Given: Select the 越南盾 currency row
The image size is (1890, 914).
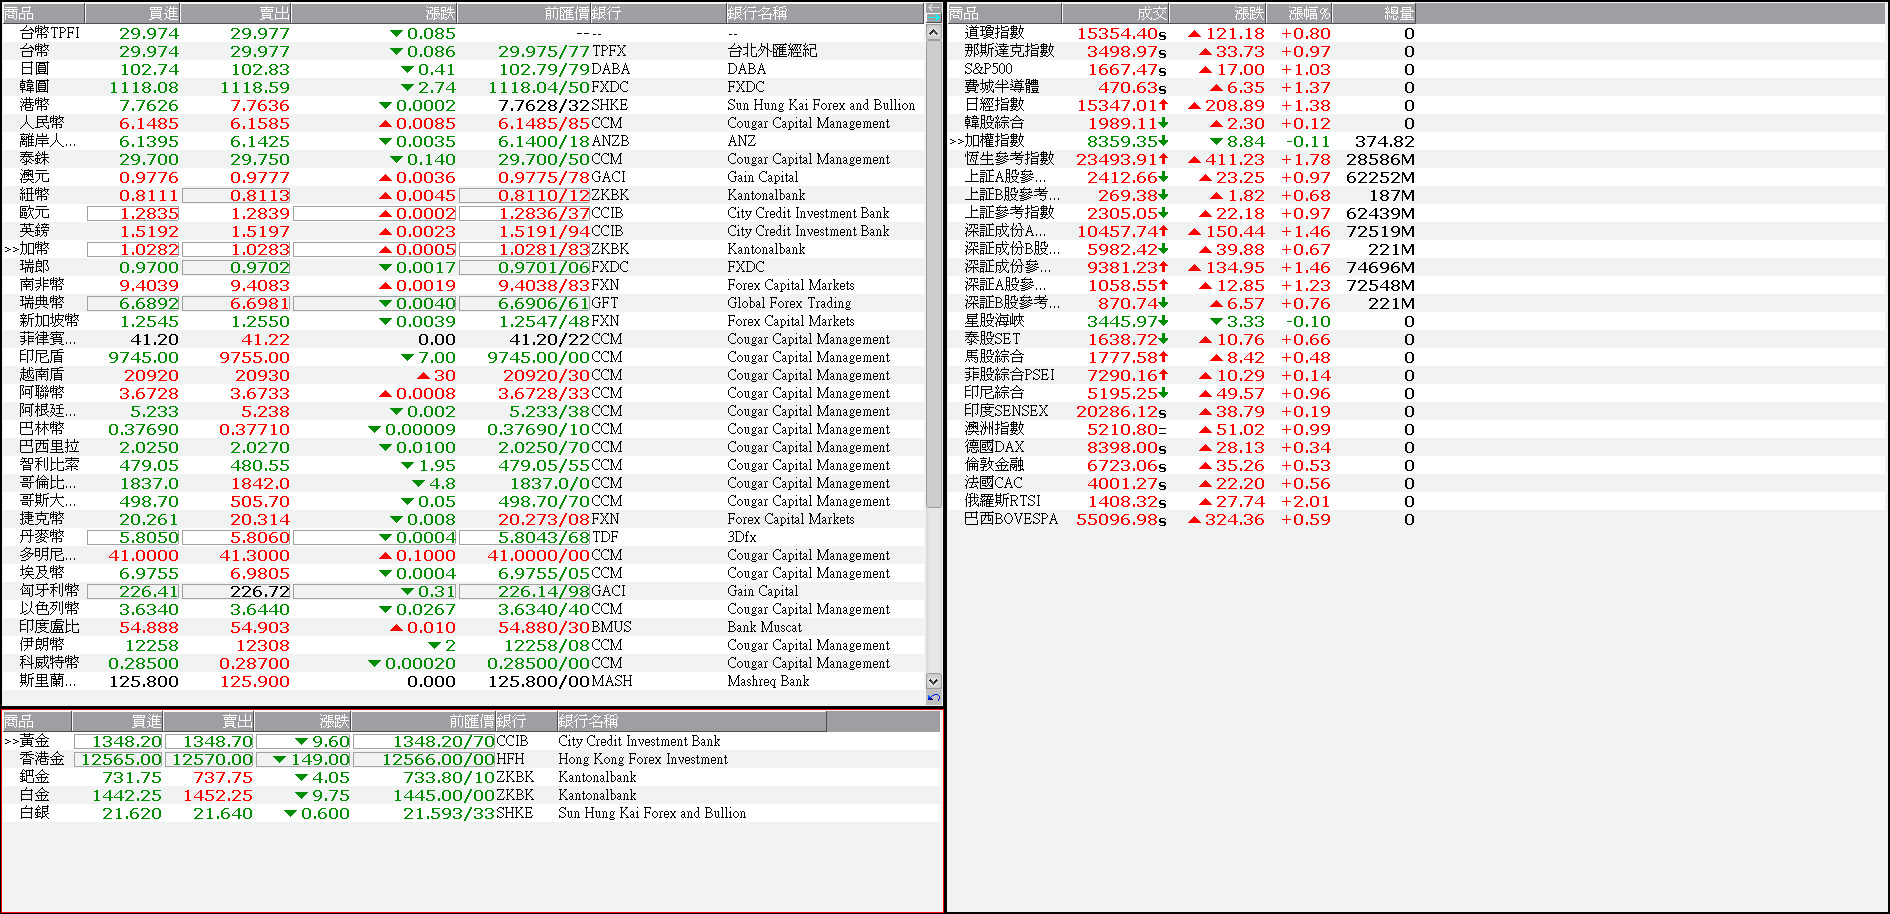Looking at the screenshot, I should [x=463, y=375].
